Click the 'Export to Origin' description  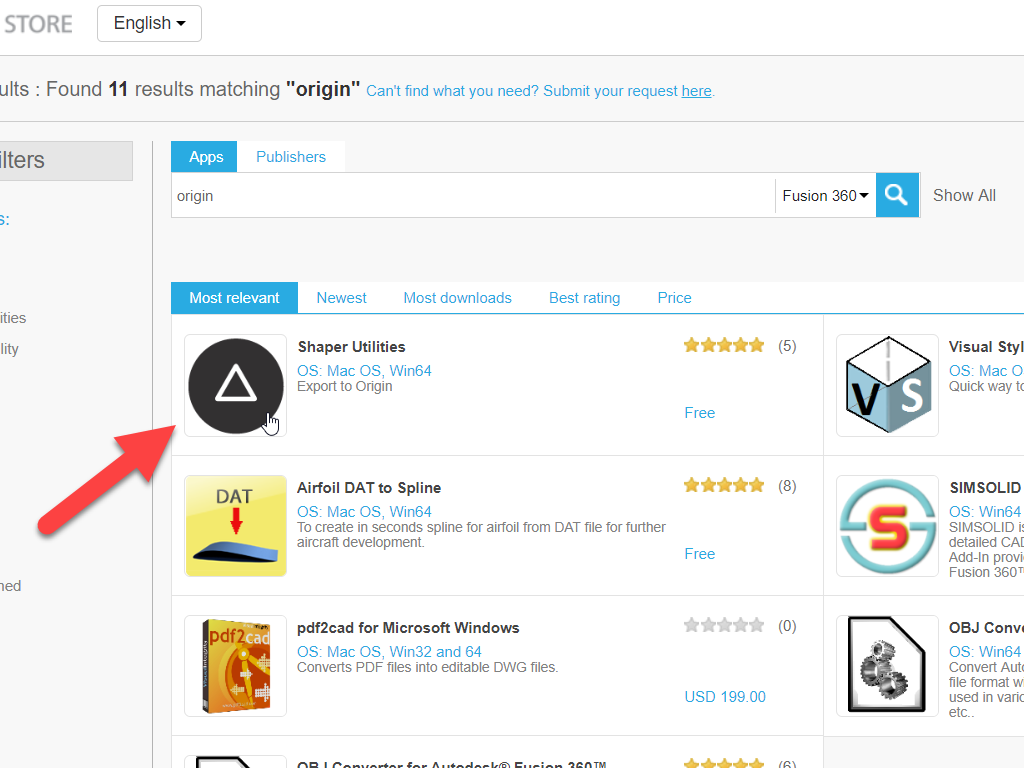click(345, 386)
